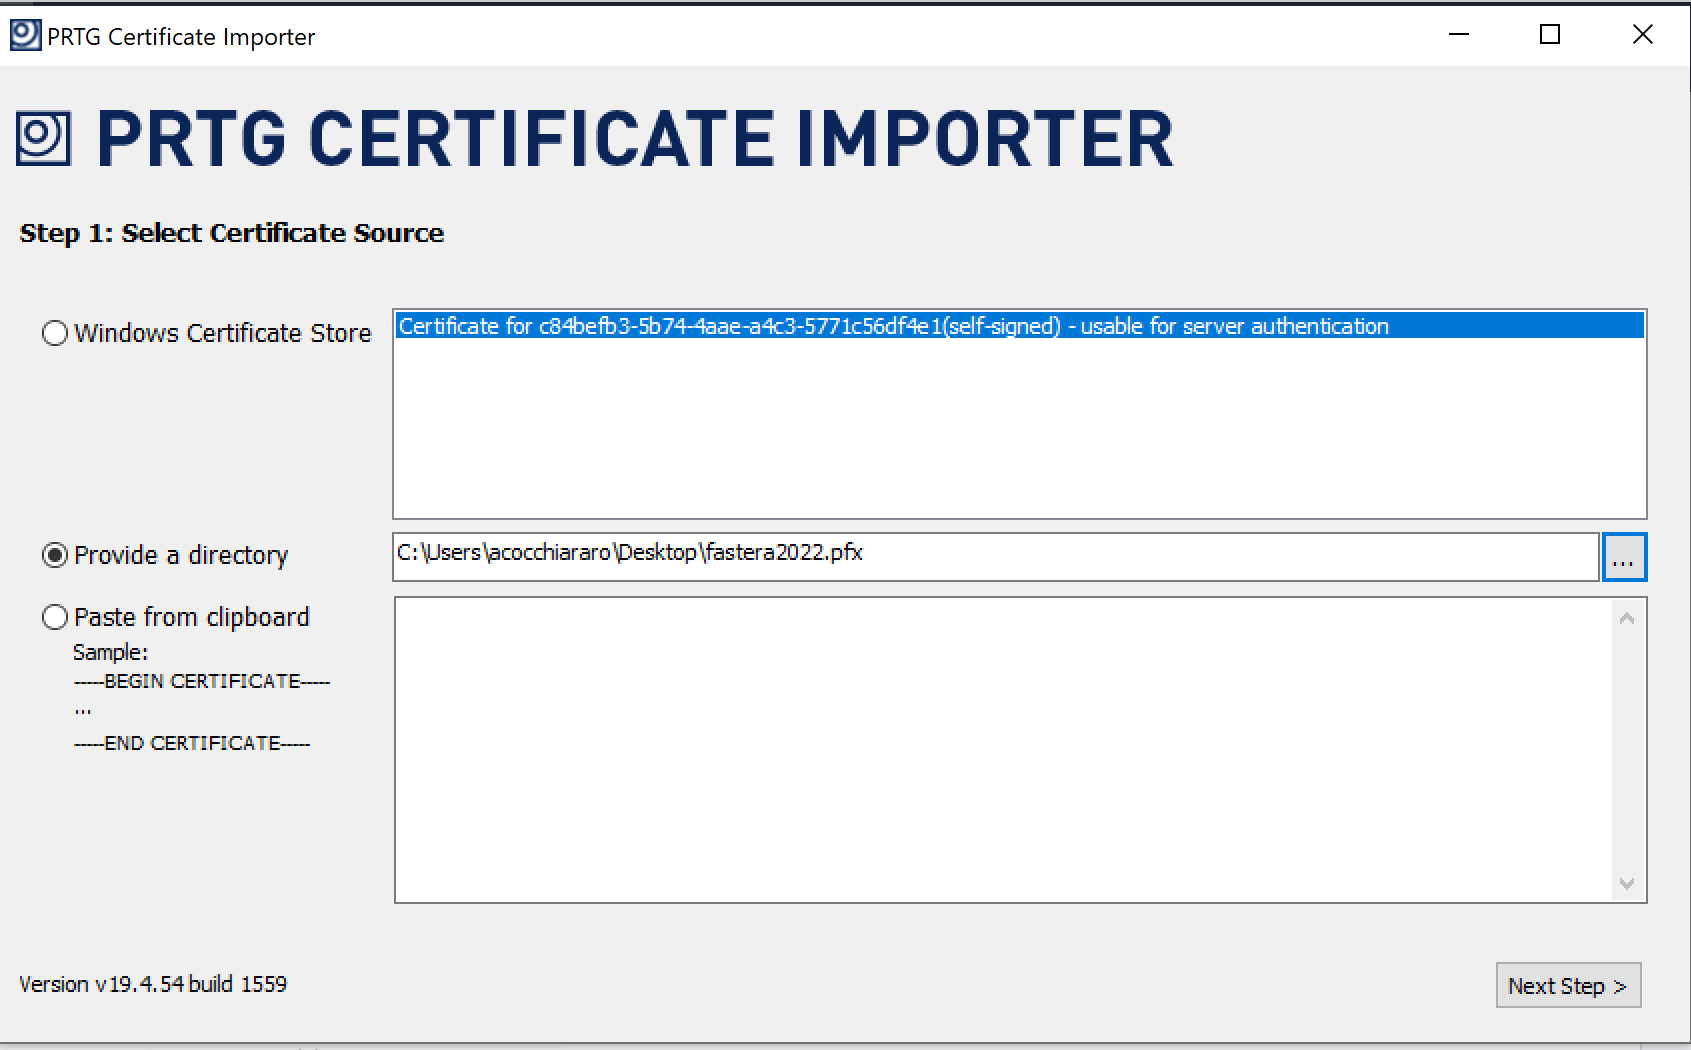Close the PRTG Certificate Importer window
This screenshot has width=1691, height=1050.
click(1642, 35)
